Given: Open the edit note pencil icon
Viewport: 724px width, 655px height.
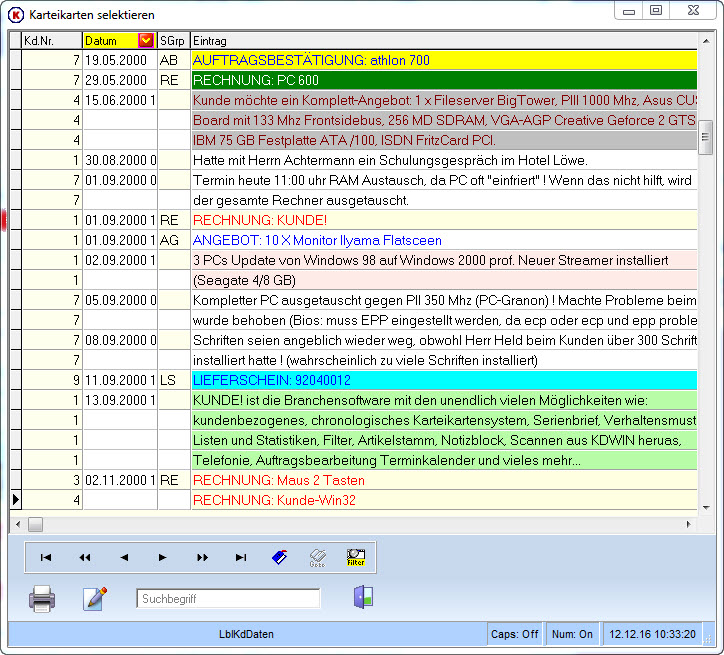Looking at the screenshot, I should (95, 599).
